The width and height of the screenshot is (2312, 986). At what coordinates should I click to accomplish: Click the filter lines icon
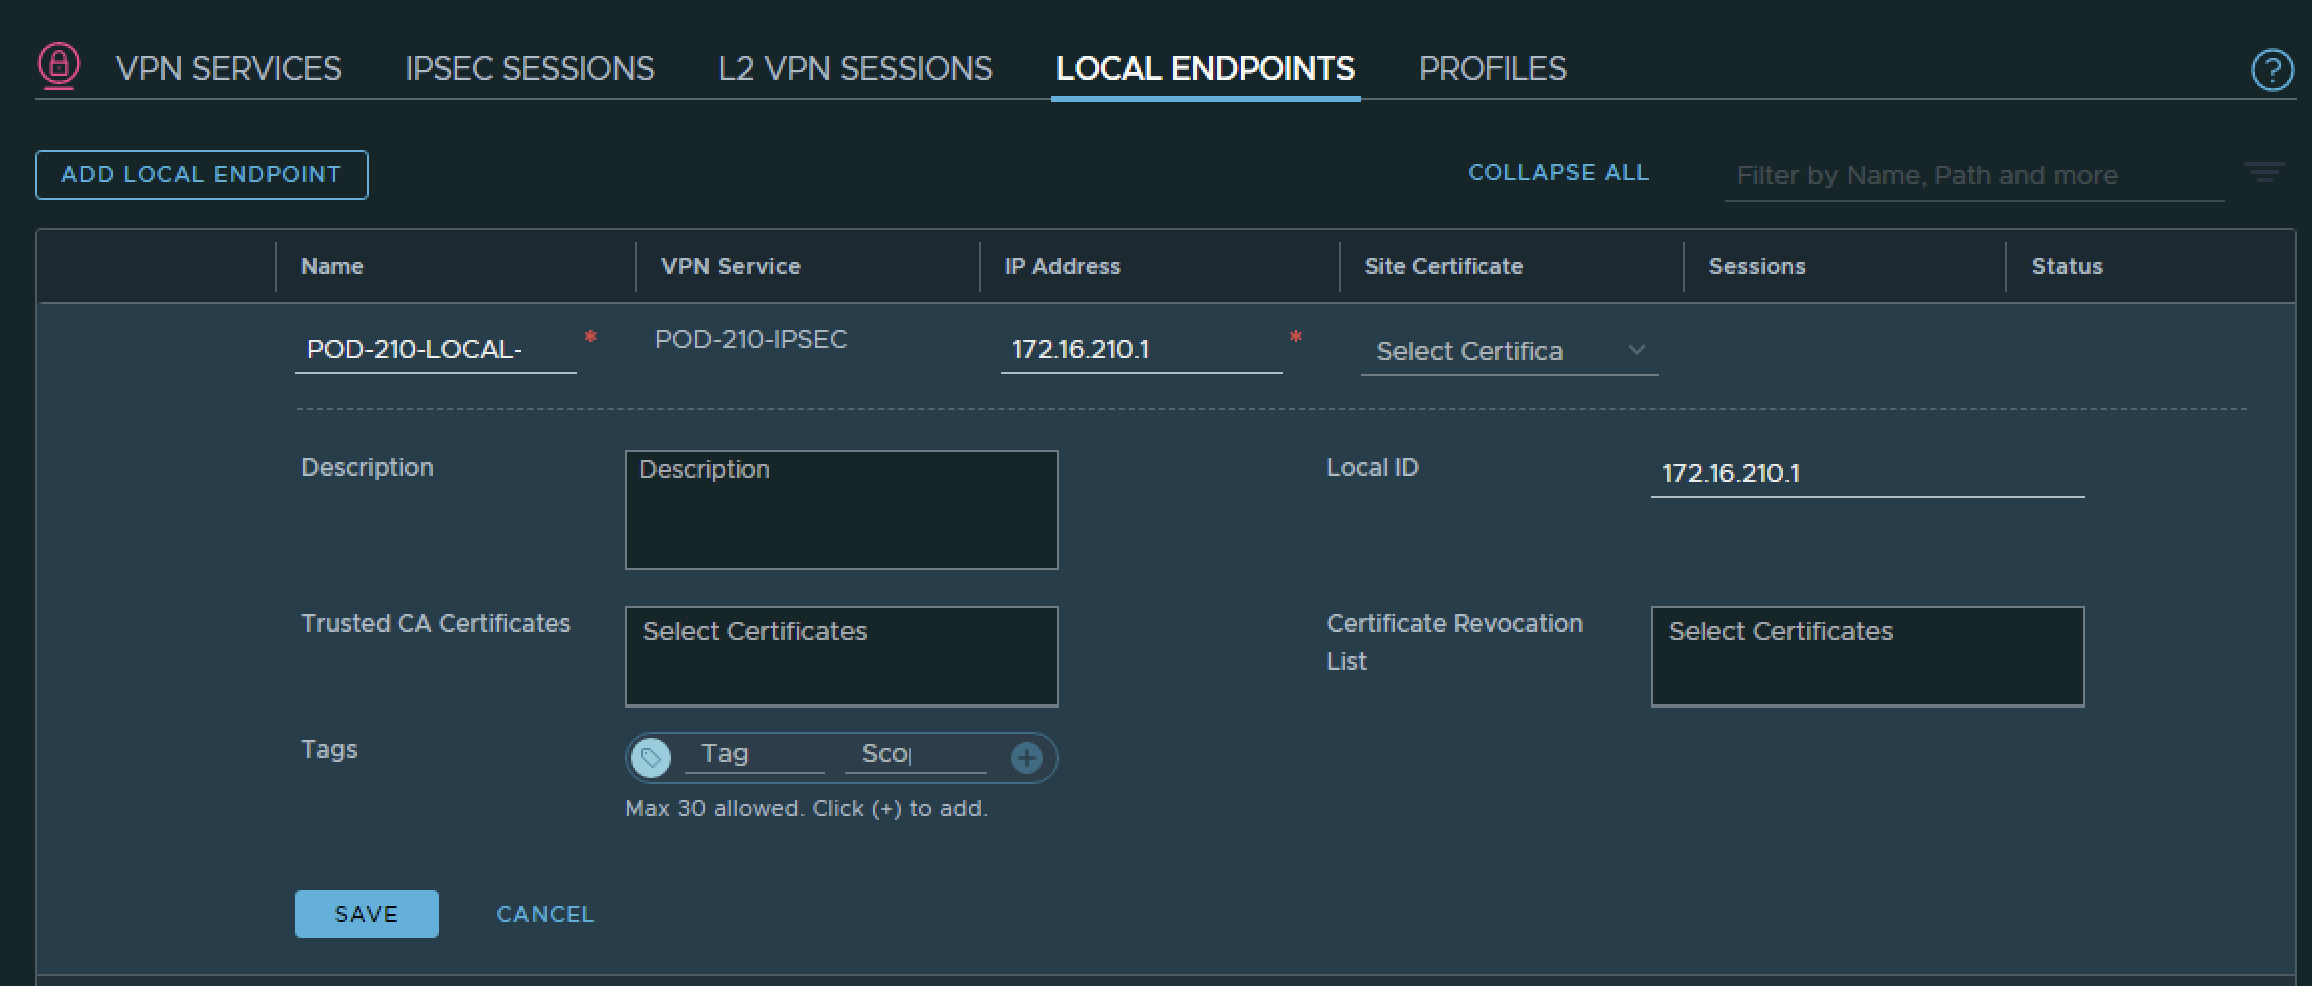pyautogui.click(x=2264, y=173)
